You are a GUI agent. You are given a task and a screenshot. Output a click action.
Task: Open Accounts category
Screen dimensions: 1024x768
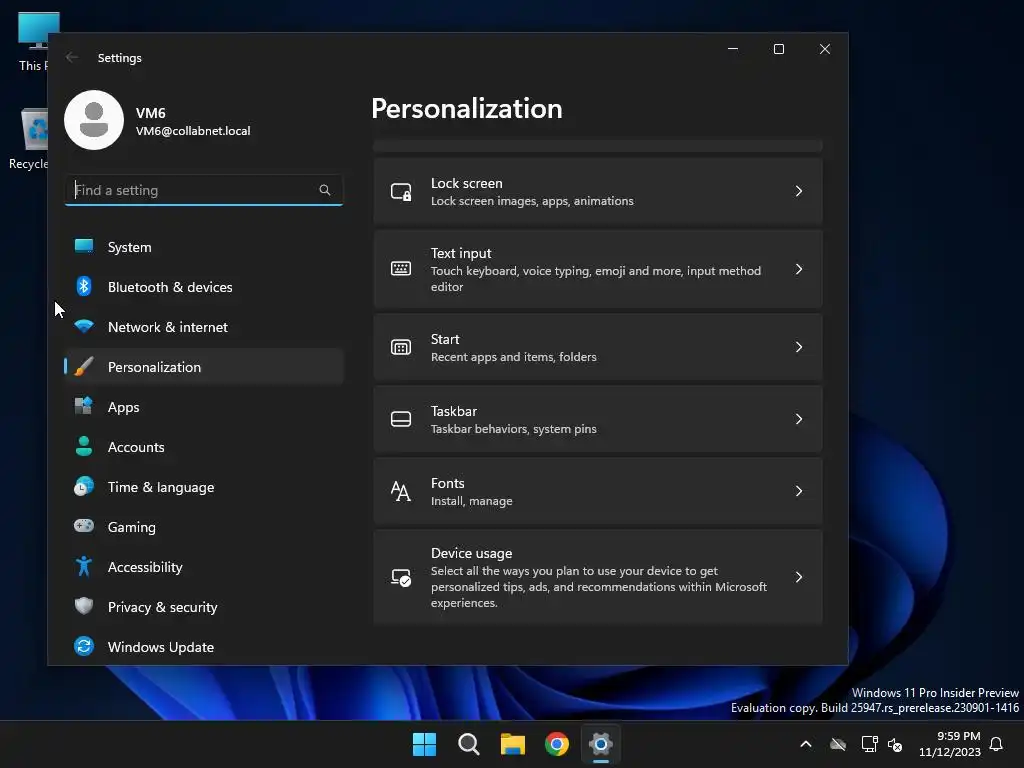pos(204,447)
